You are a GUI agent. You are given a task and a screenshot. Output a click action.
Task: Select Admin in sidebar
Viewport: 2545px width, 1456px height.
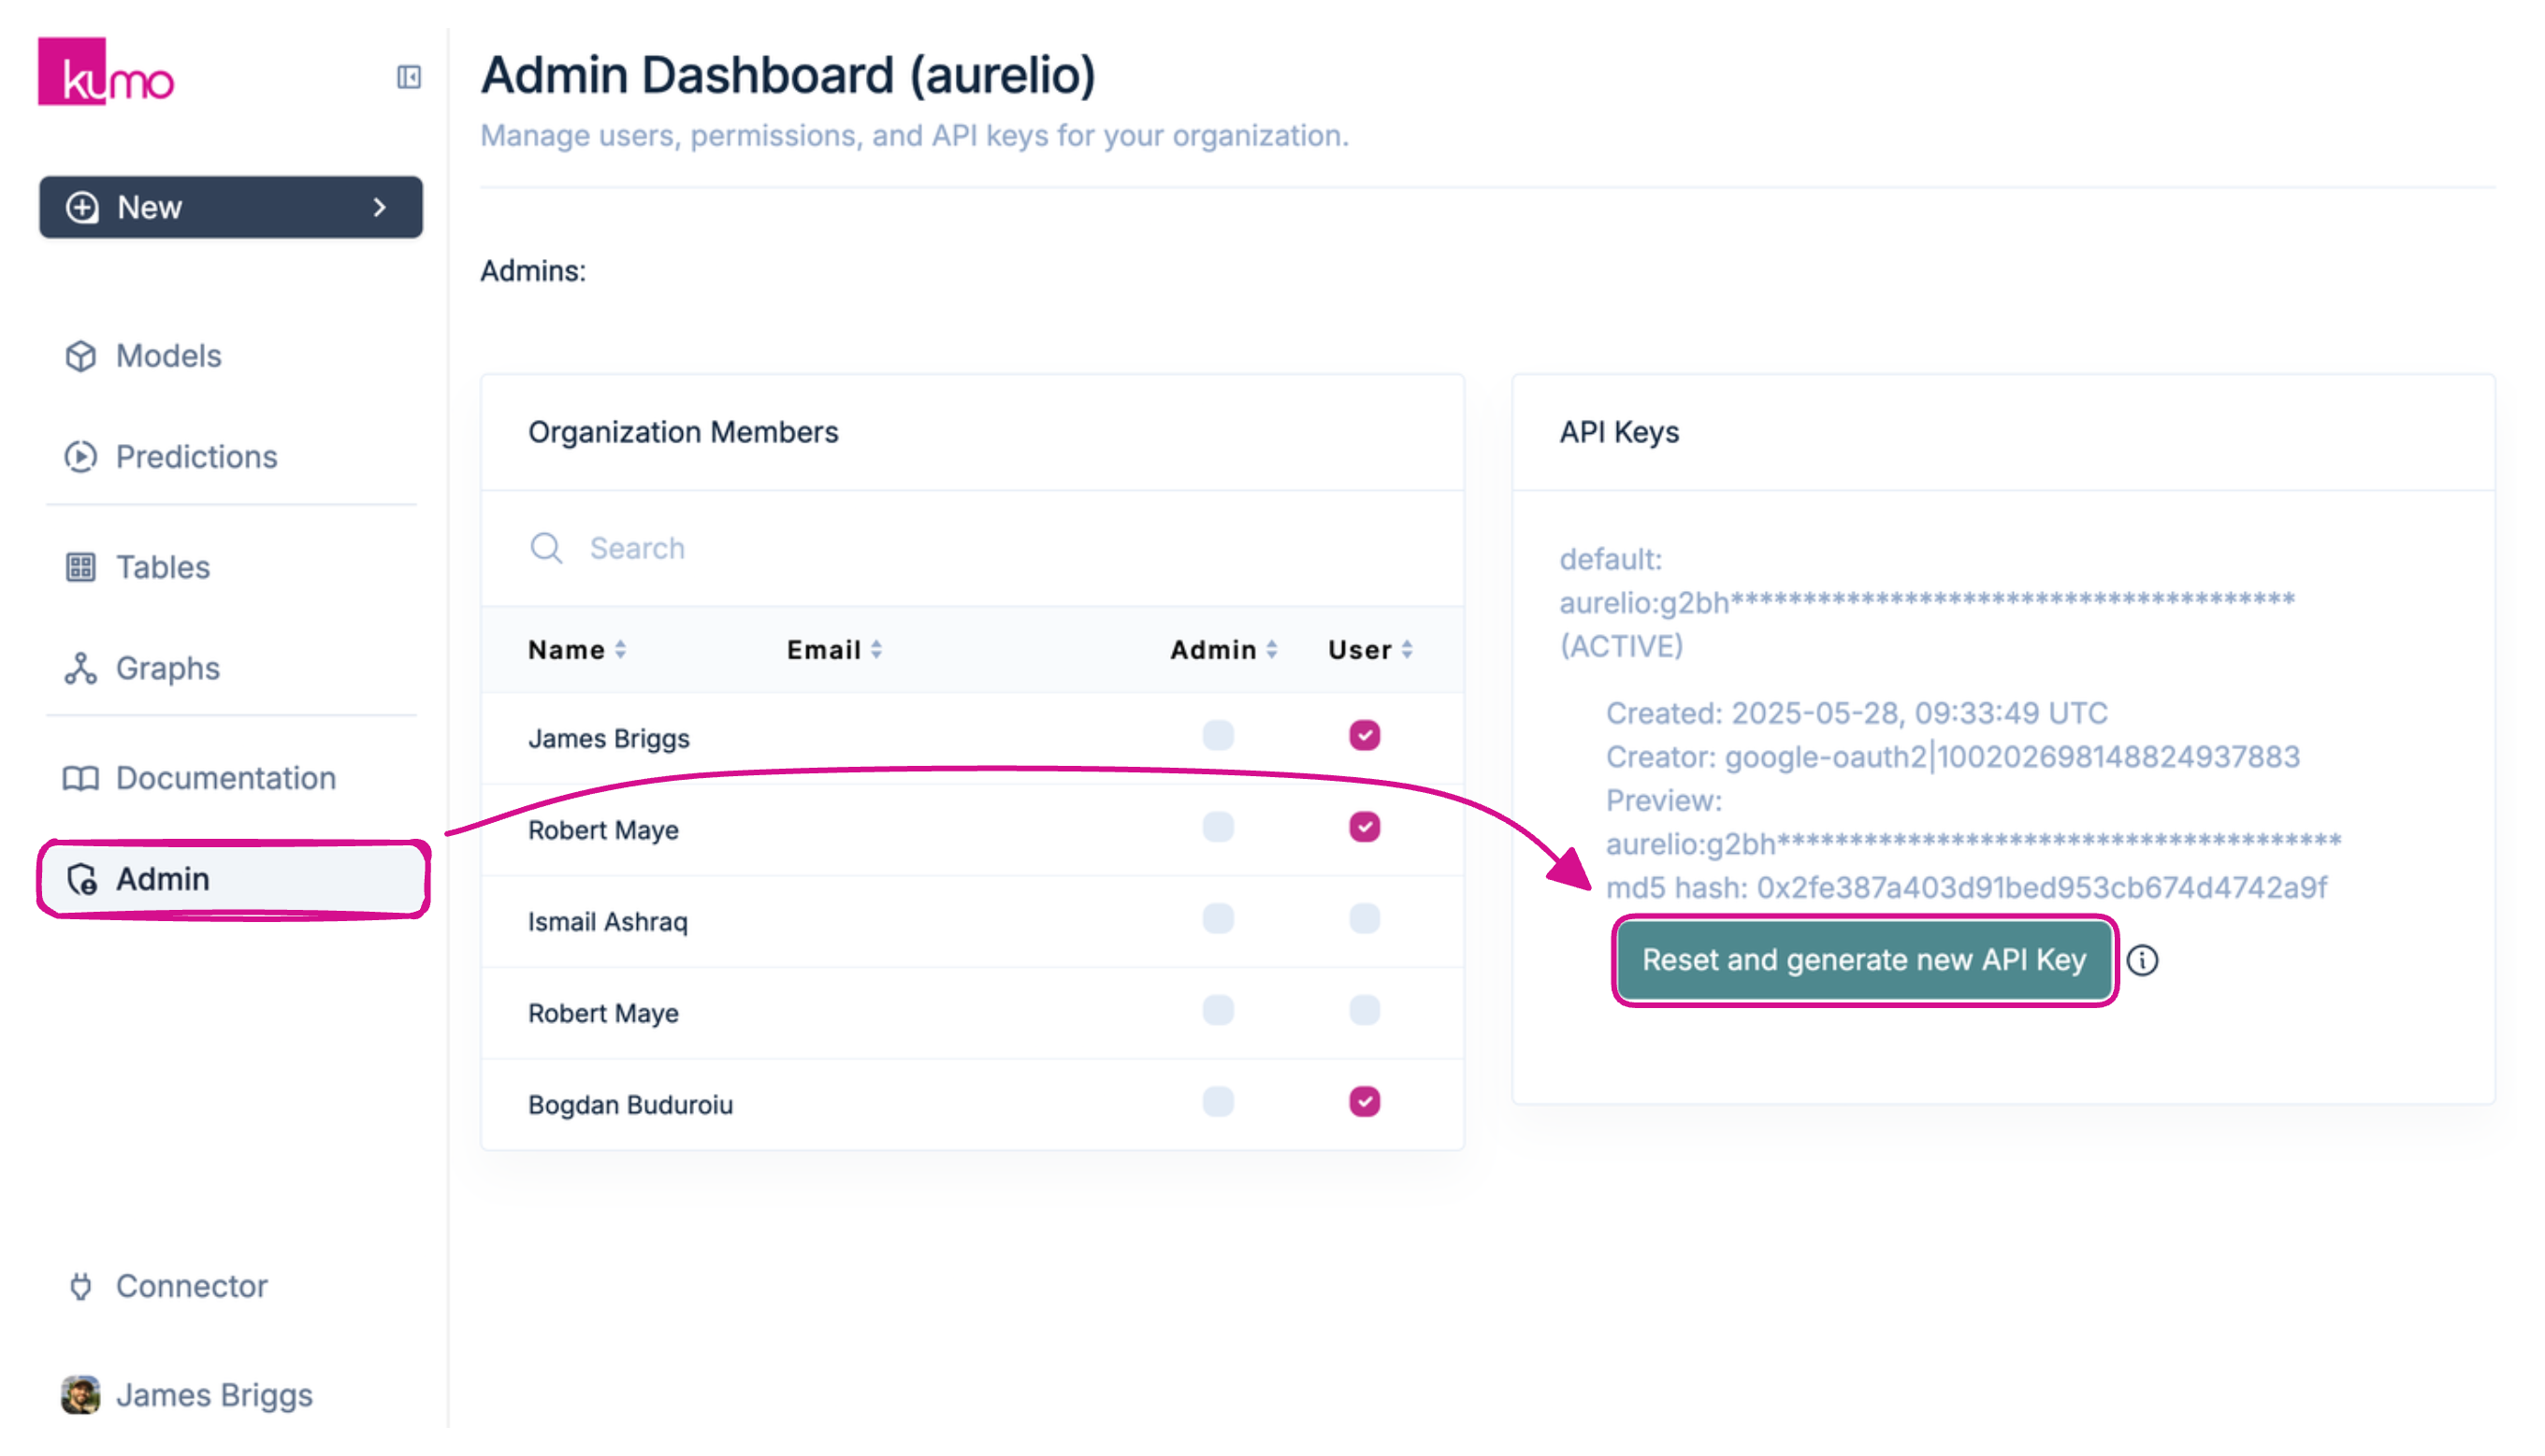234,880
